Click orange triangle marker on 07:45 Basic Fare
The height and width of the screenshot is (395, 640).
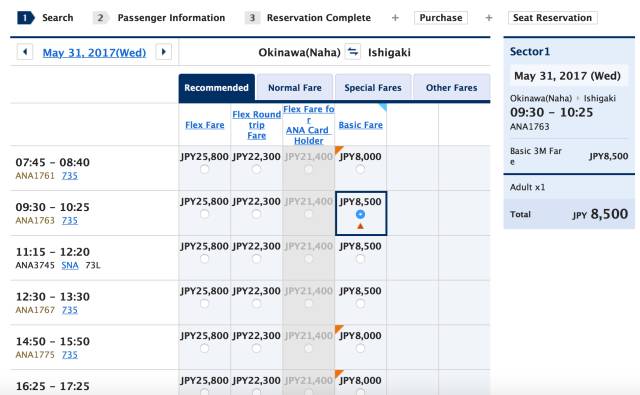(x=338, y=150)
